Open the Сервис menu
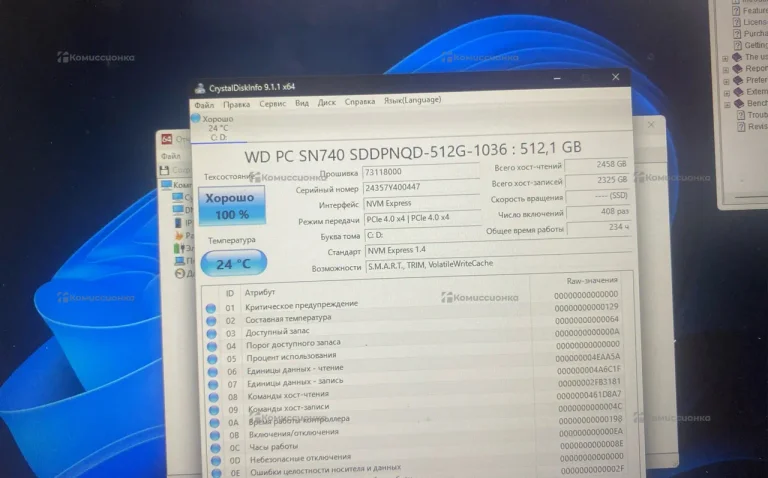Screen dimensions: 768x478 pos(273,104)
